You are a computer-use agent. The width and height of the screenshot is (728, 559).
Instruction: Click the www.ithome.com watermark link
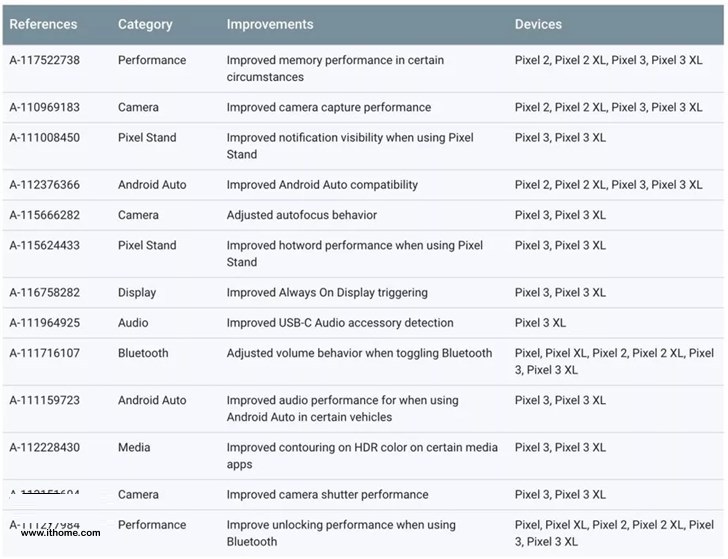tap(60, 533)
